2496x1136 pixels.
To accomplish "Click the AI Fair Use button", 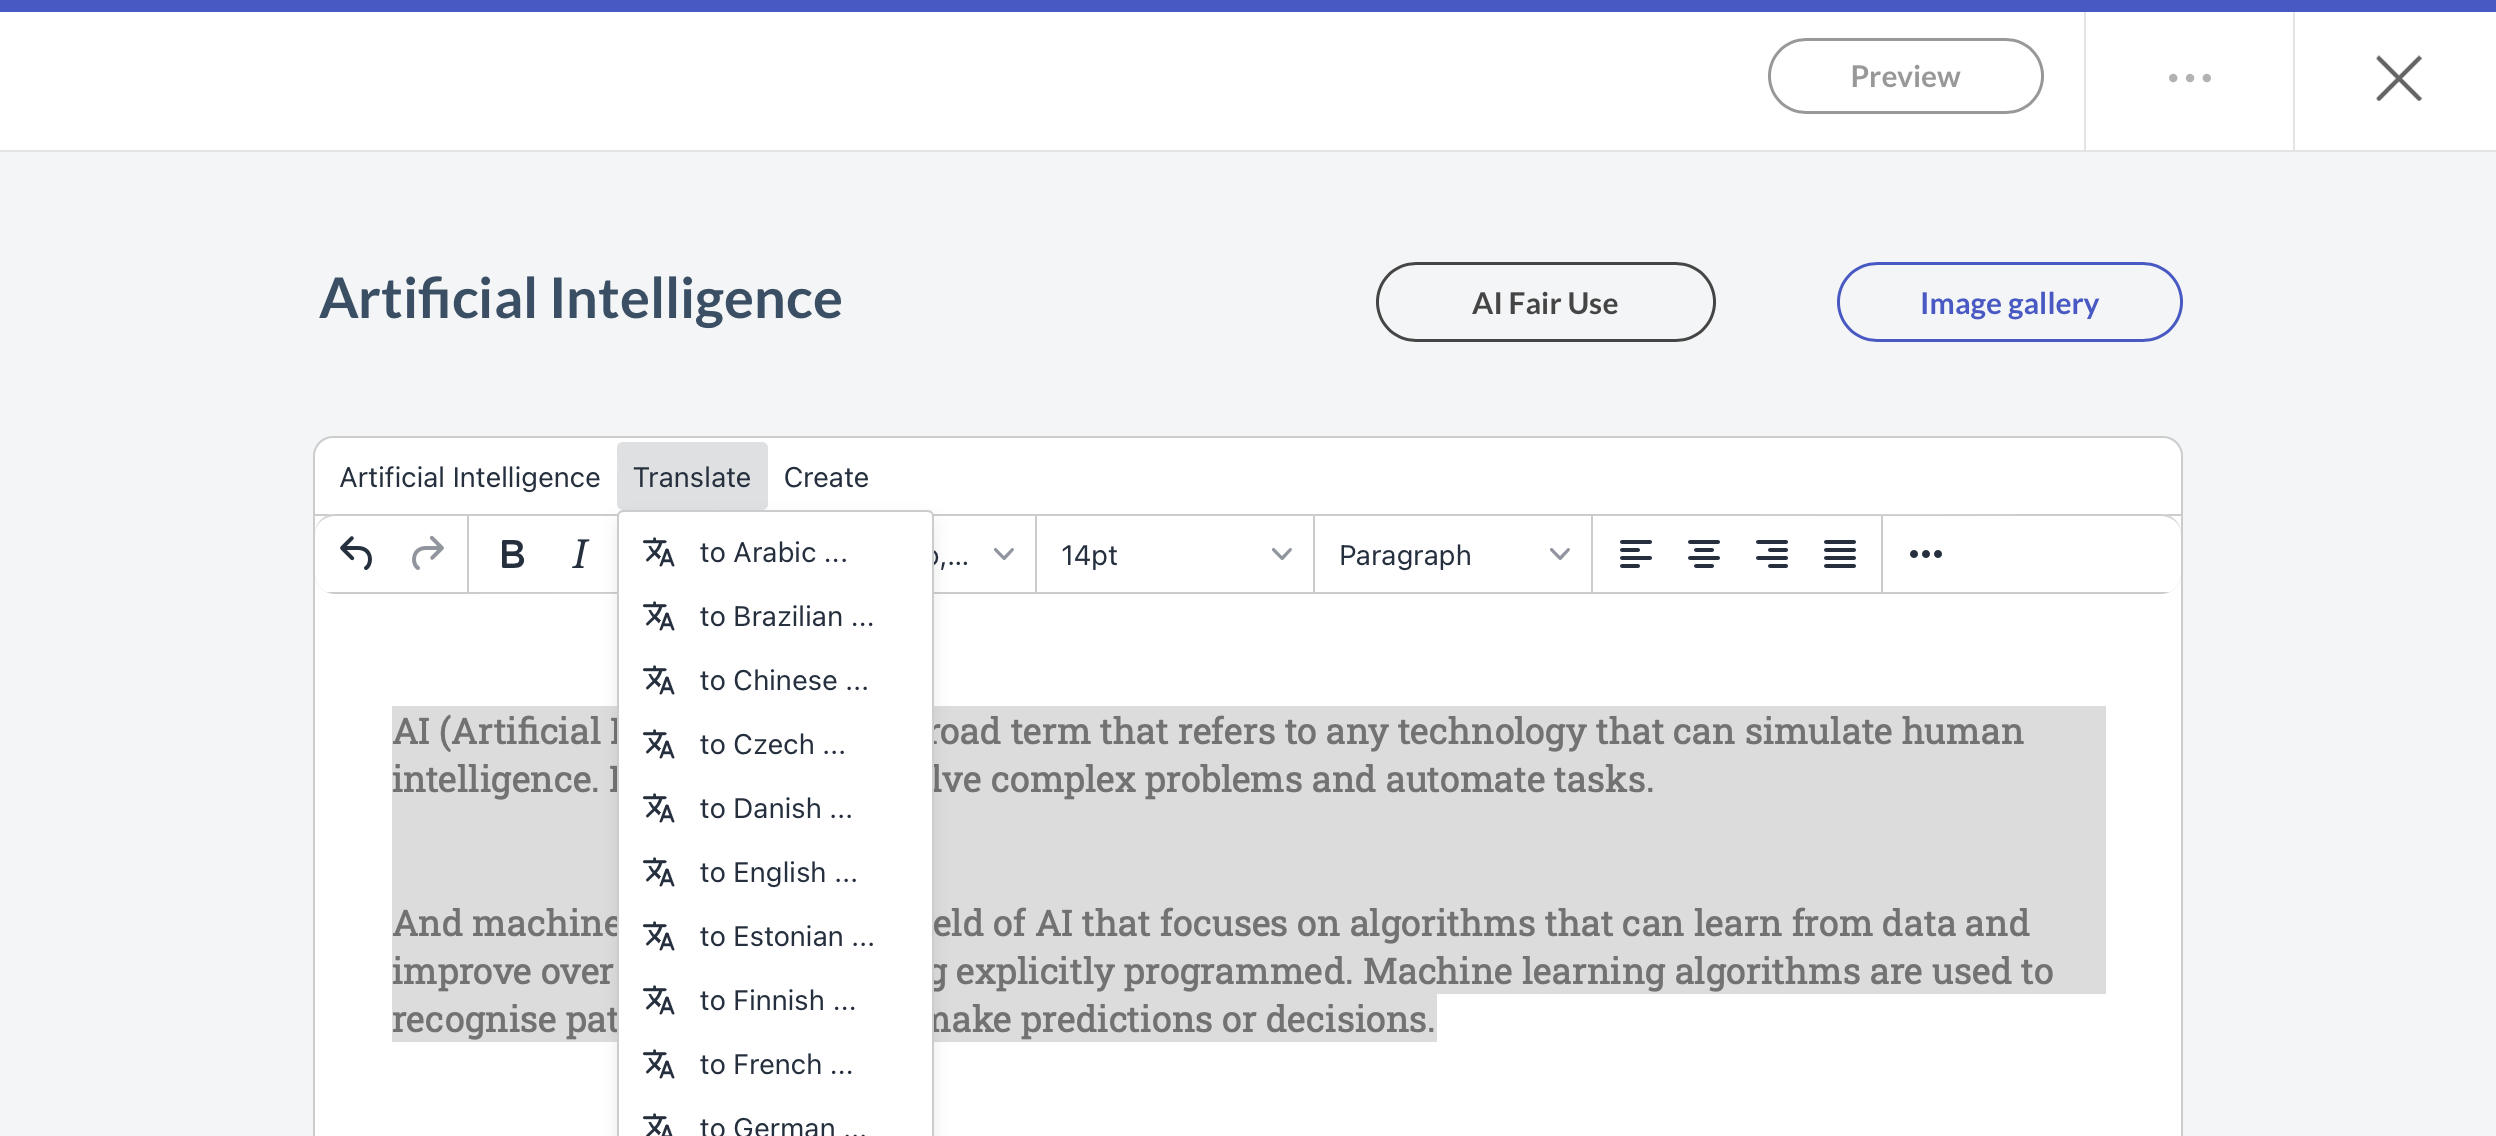I will pyautogui.click(x=1544, y=303).
